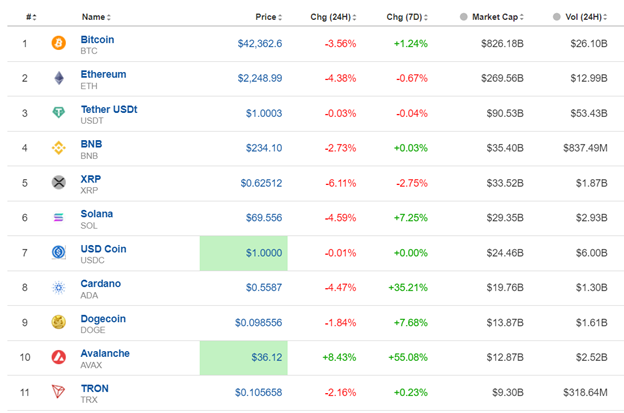Click BNB price $234.10
624x413 pixels.
coord(263,148)
